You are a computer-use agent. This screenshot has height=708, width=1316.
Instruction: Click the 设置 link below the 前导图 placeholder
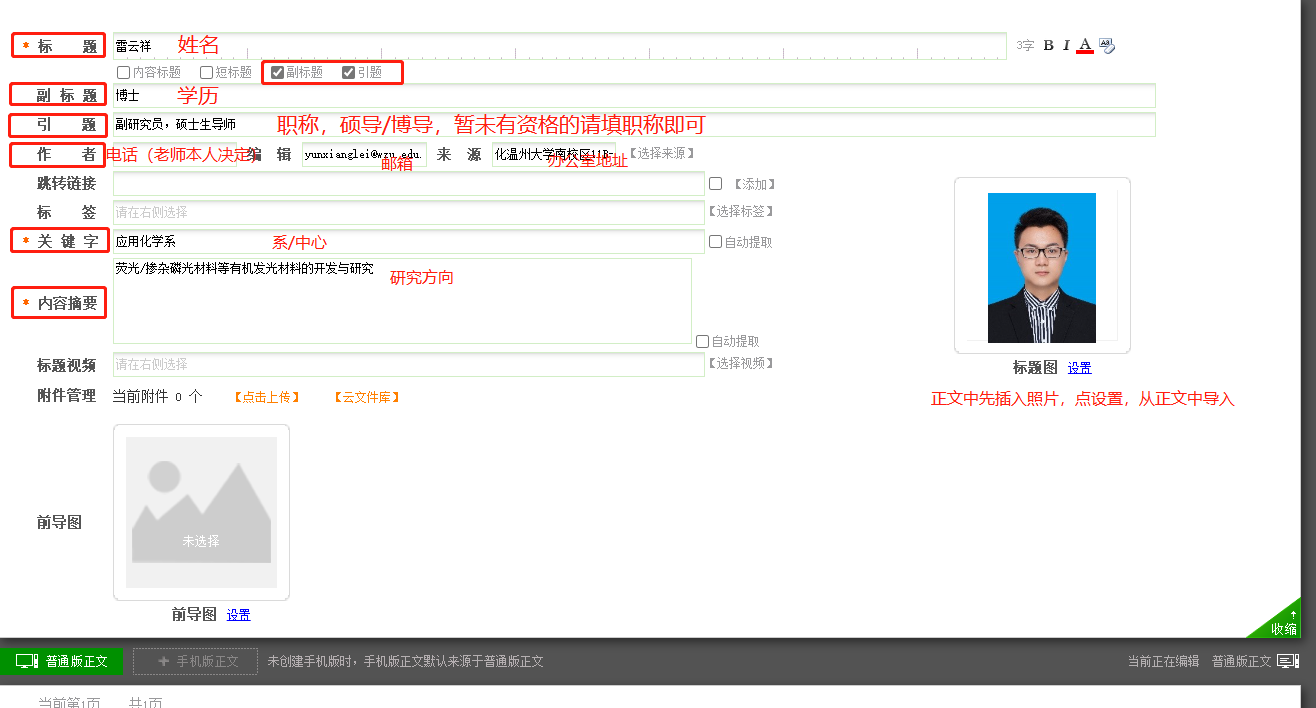pyautogui.click(x=238, y=615)
